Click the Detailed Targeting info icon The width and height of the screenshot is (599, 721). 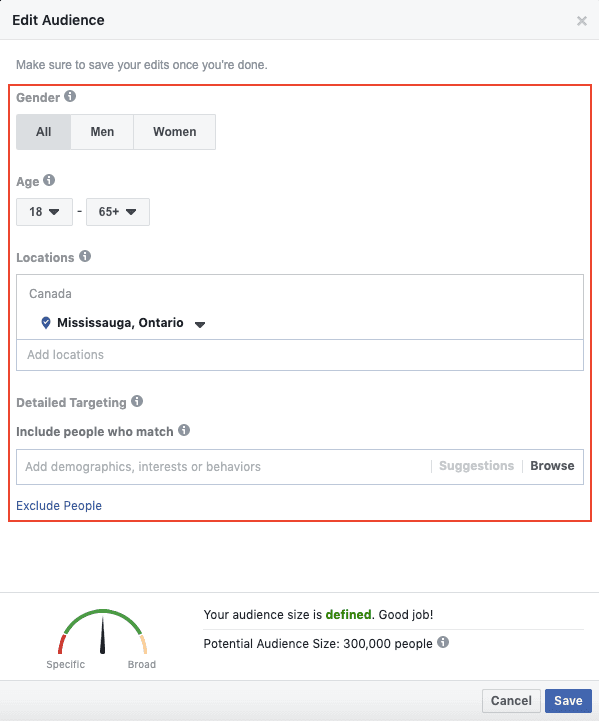click(x=137, y=401)
